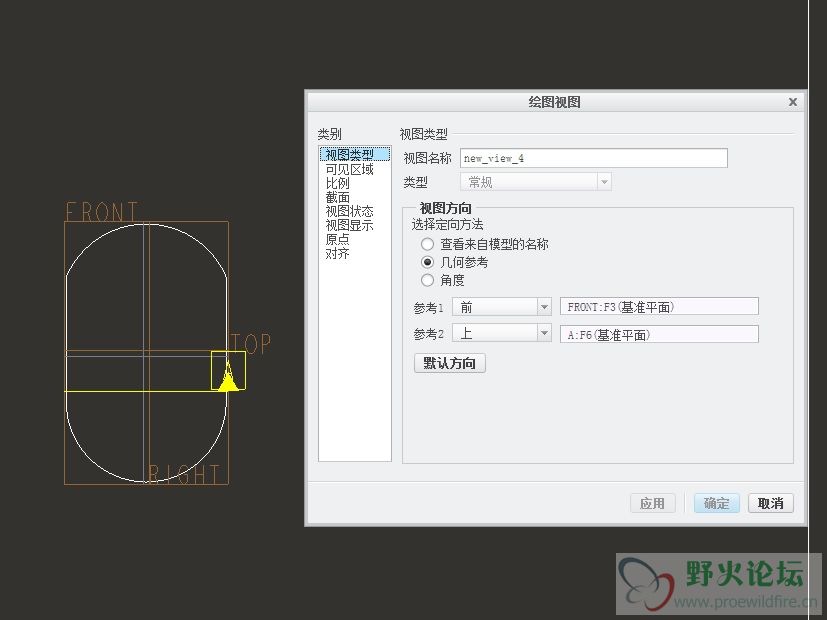Select 视图类型 in the category list
The width and height of the screenshot is (827, 620).
pyautogui.click(x=354, y=154)
